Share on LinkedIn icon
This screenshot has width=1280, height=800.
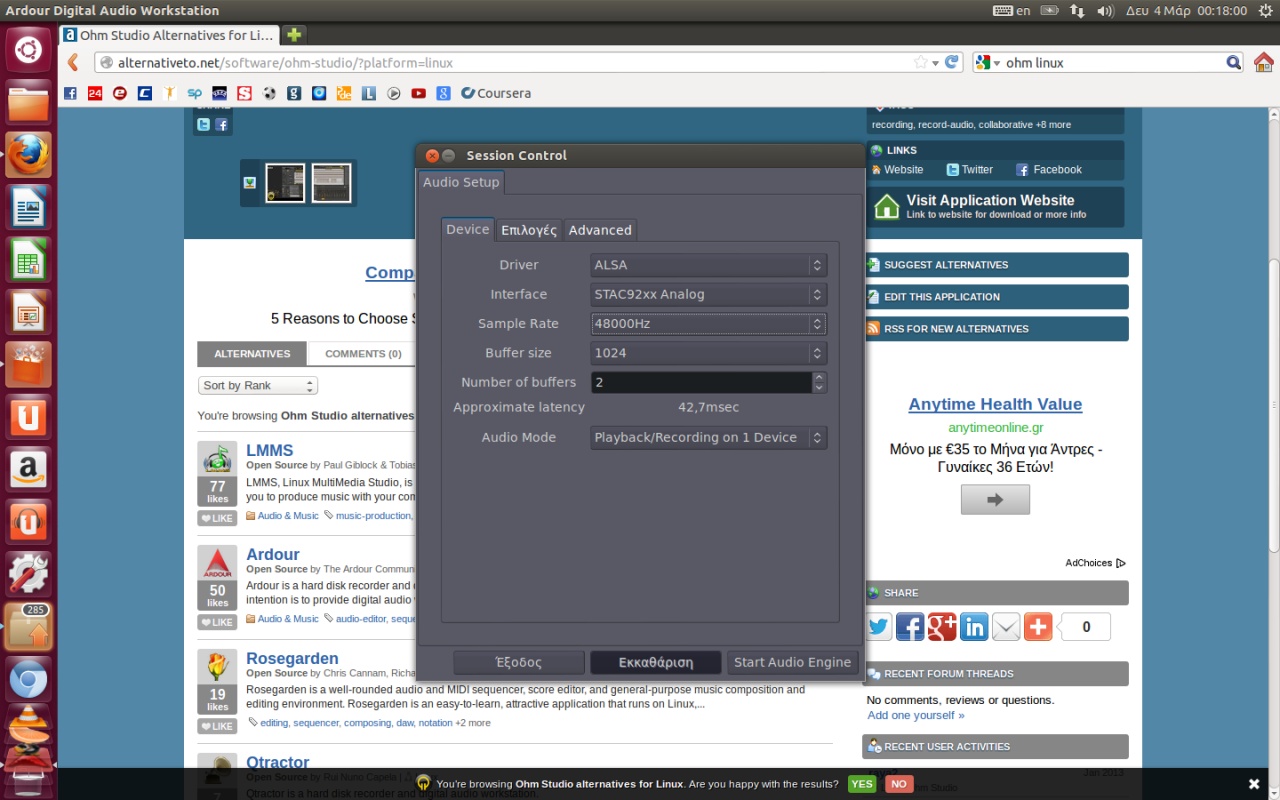[x=974, y=627]
